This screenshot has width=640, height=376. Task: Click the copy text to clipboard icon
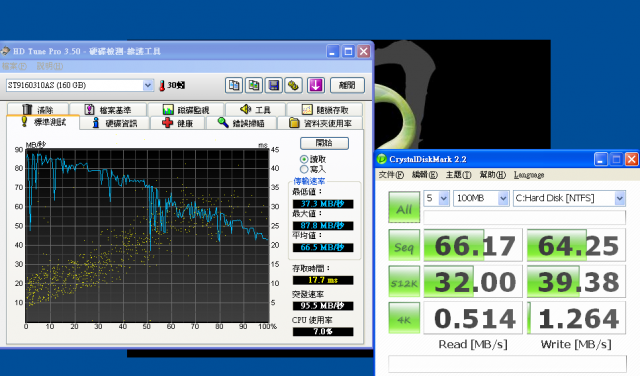click(234, 85)
